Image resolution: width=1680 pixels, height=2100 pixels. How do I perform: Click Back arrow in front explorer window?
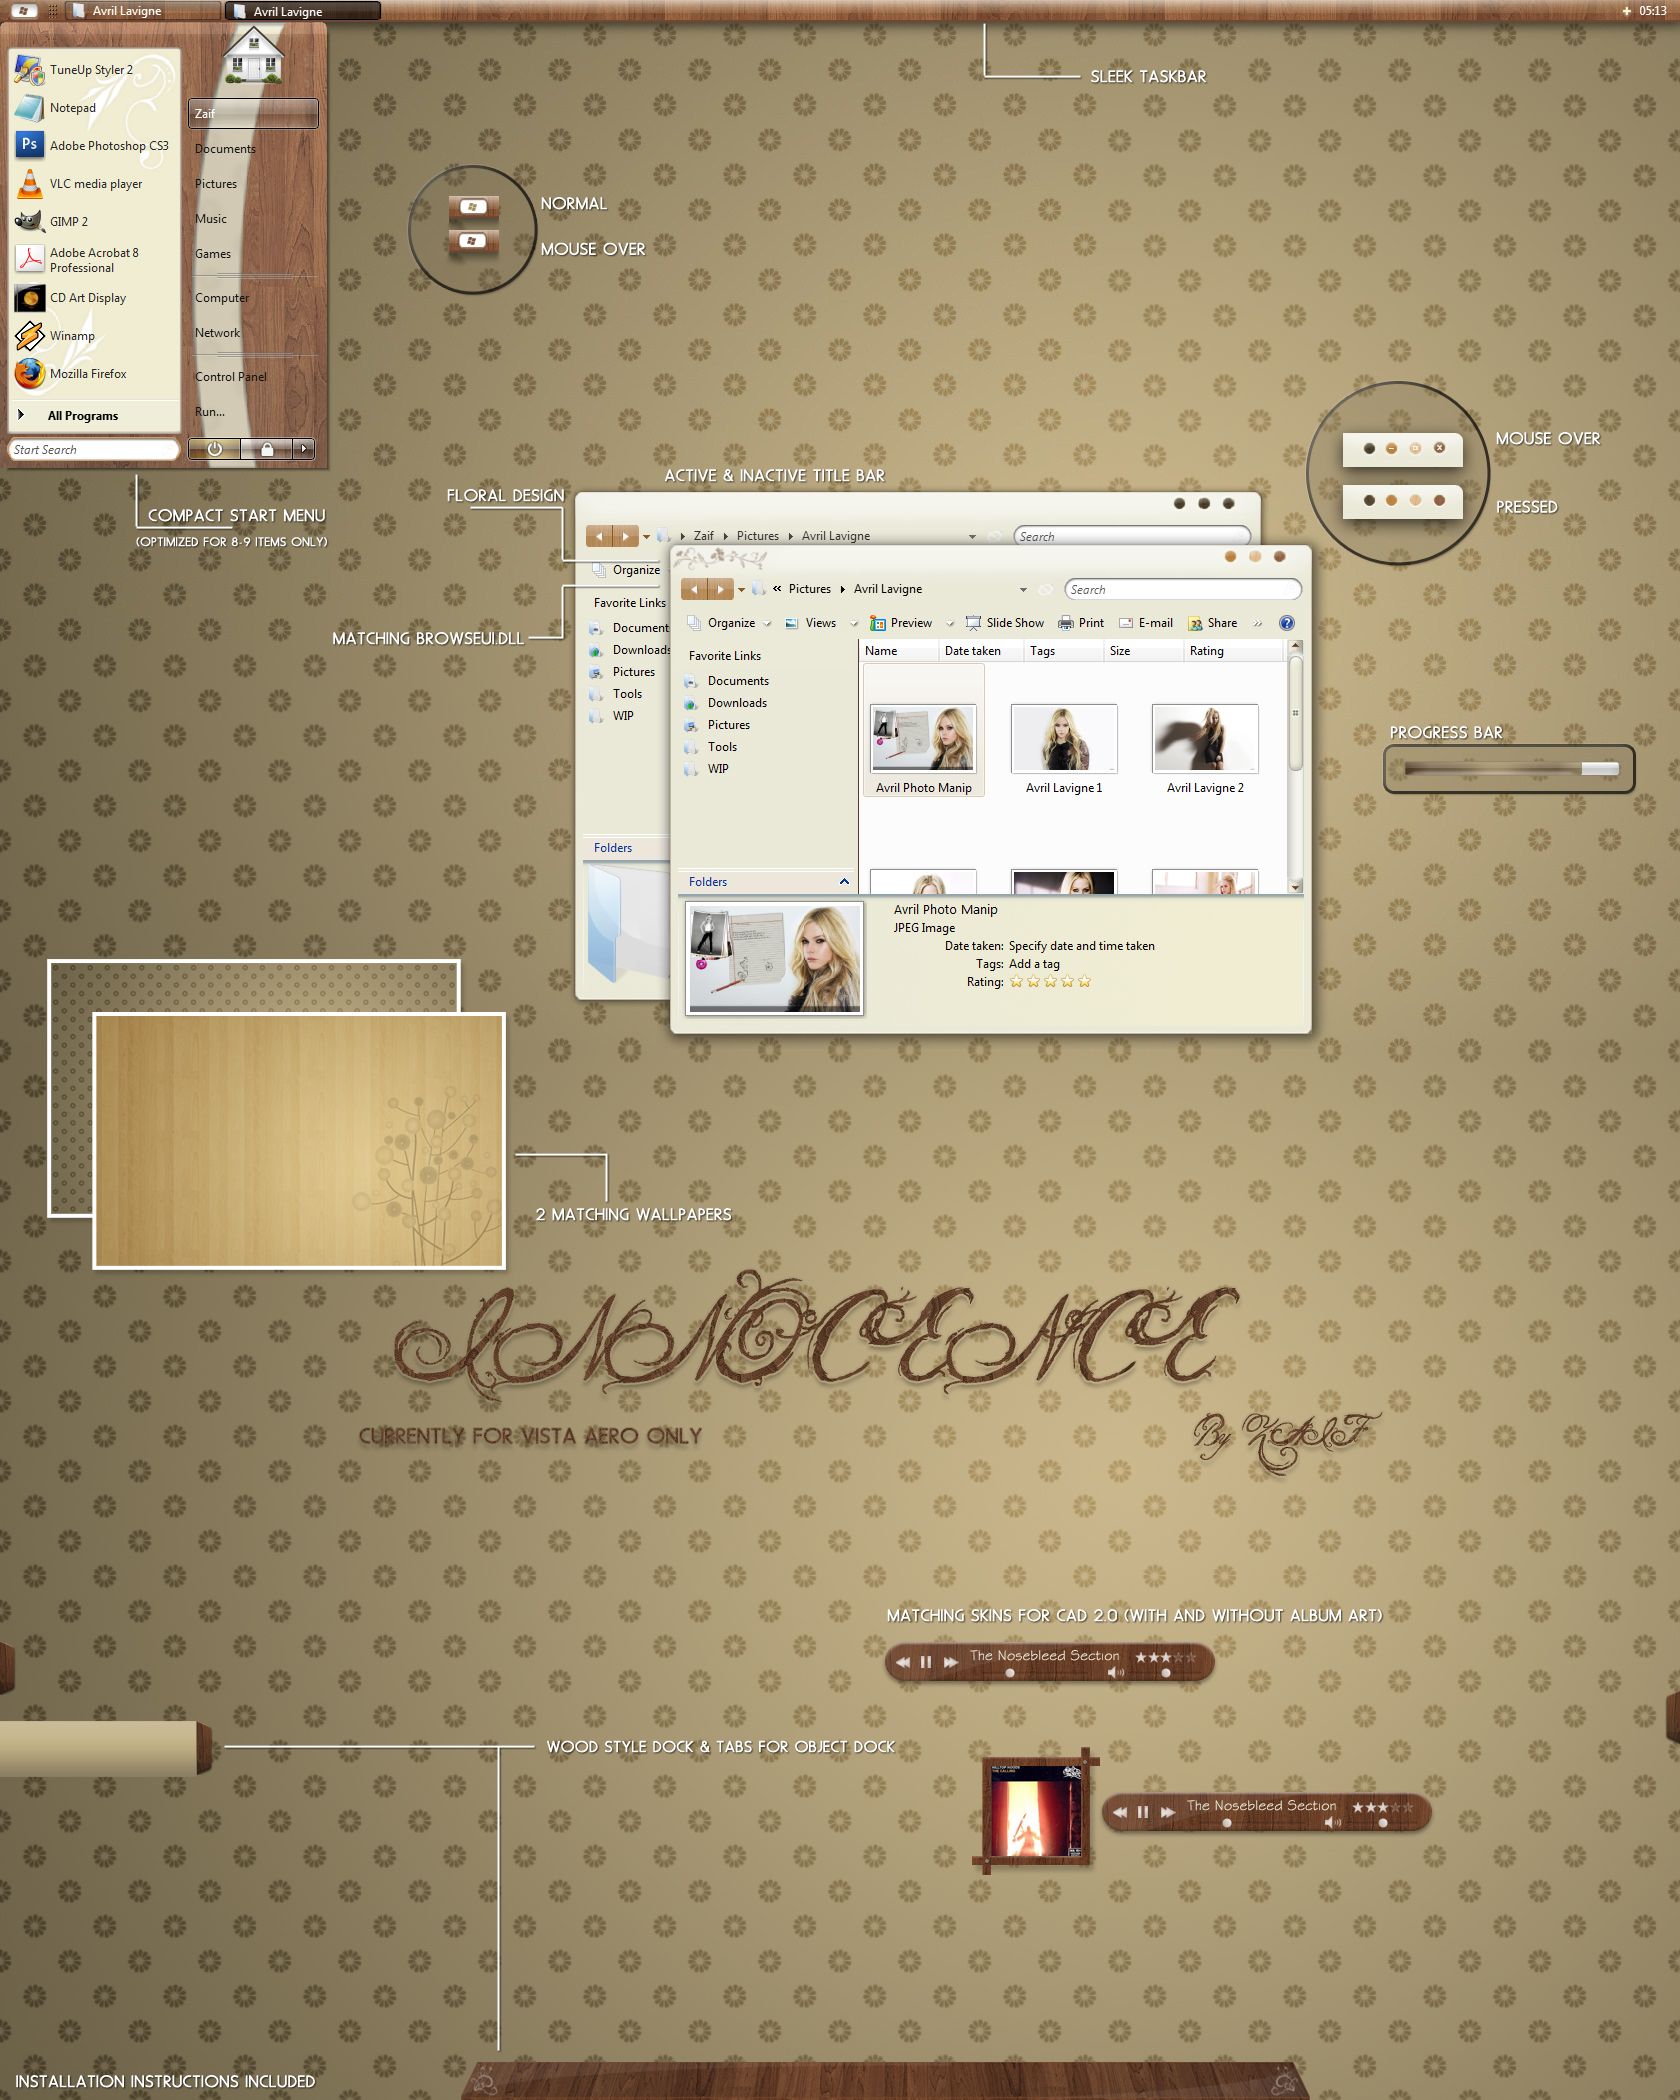click(695, 590)
